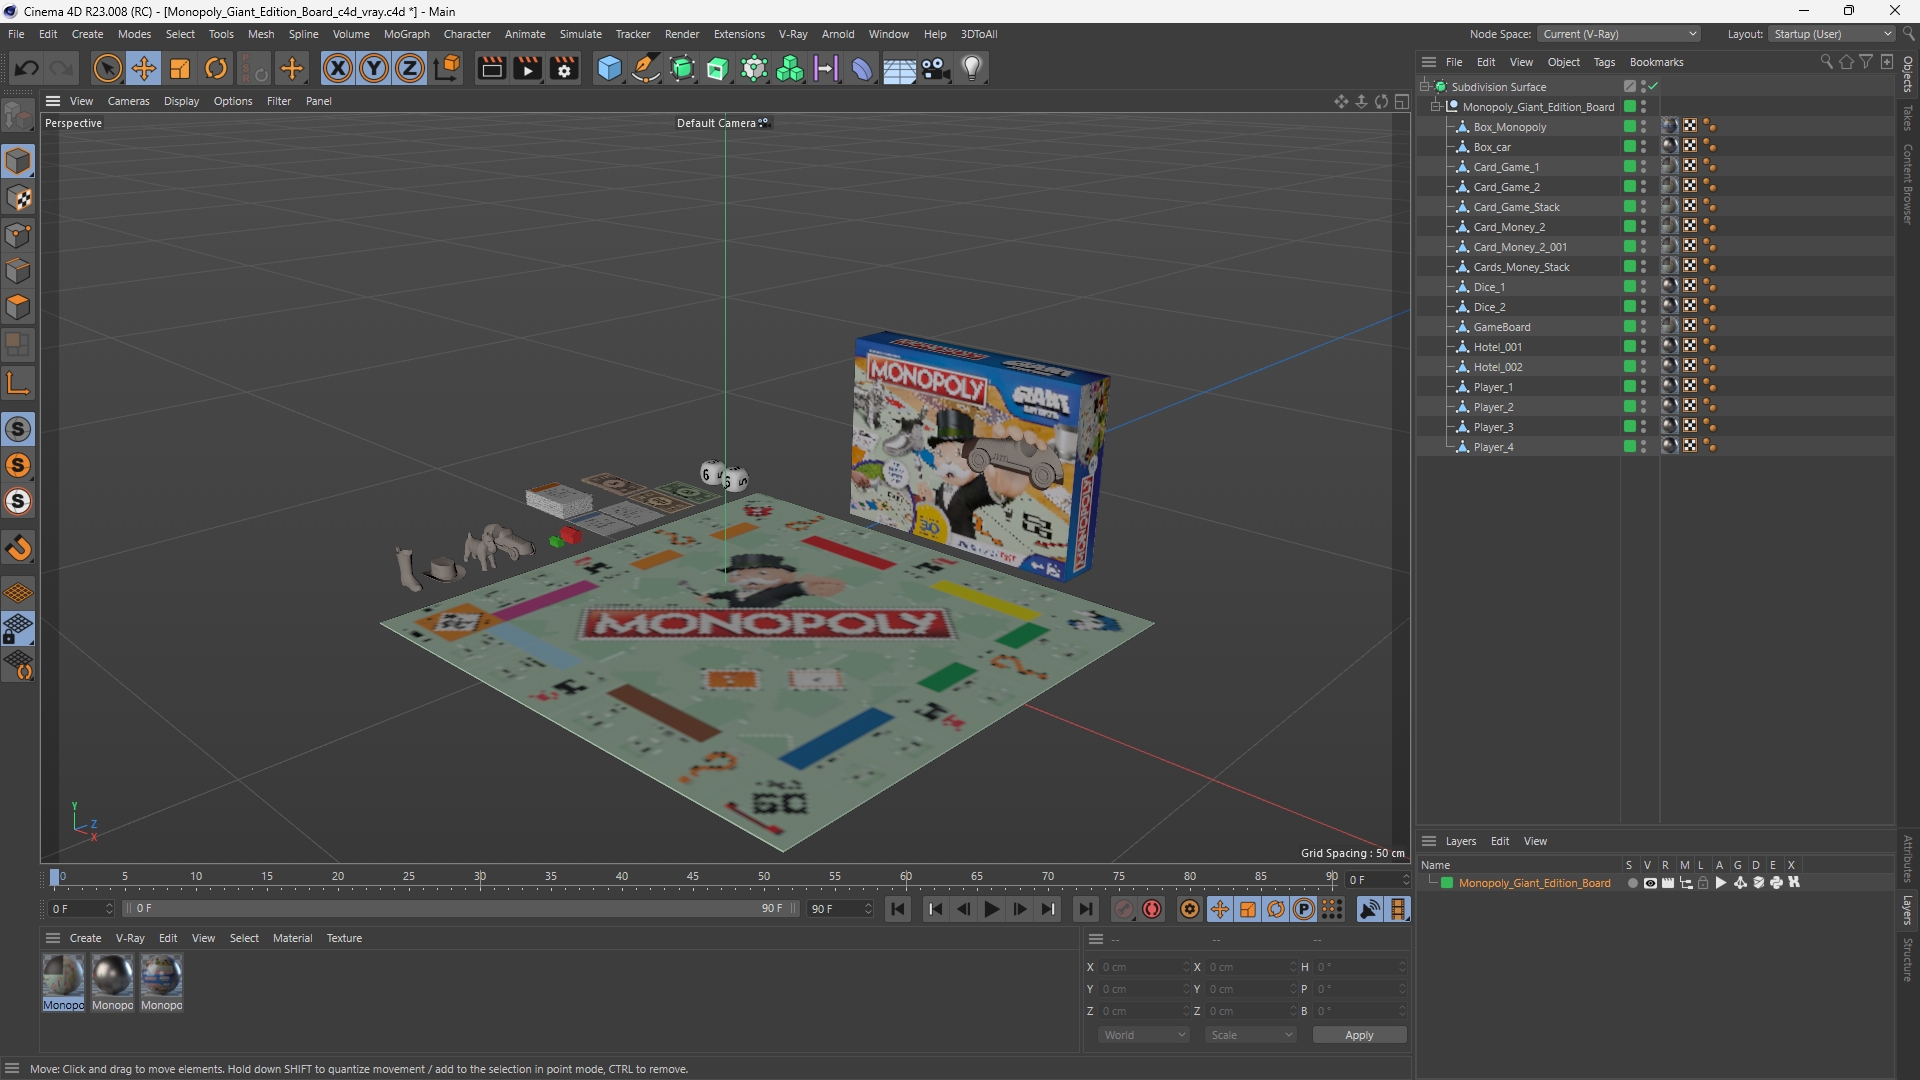Open viewport Display menu

(181, 101)
